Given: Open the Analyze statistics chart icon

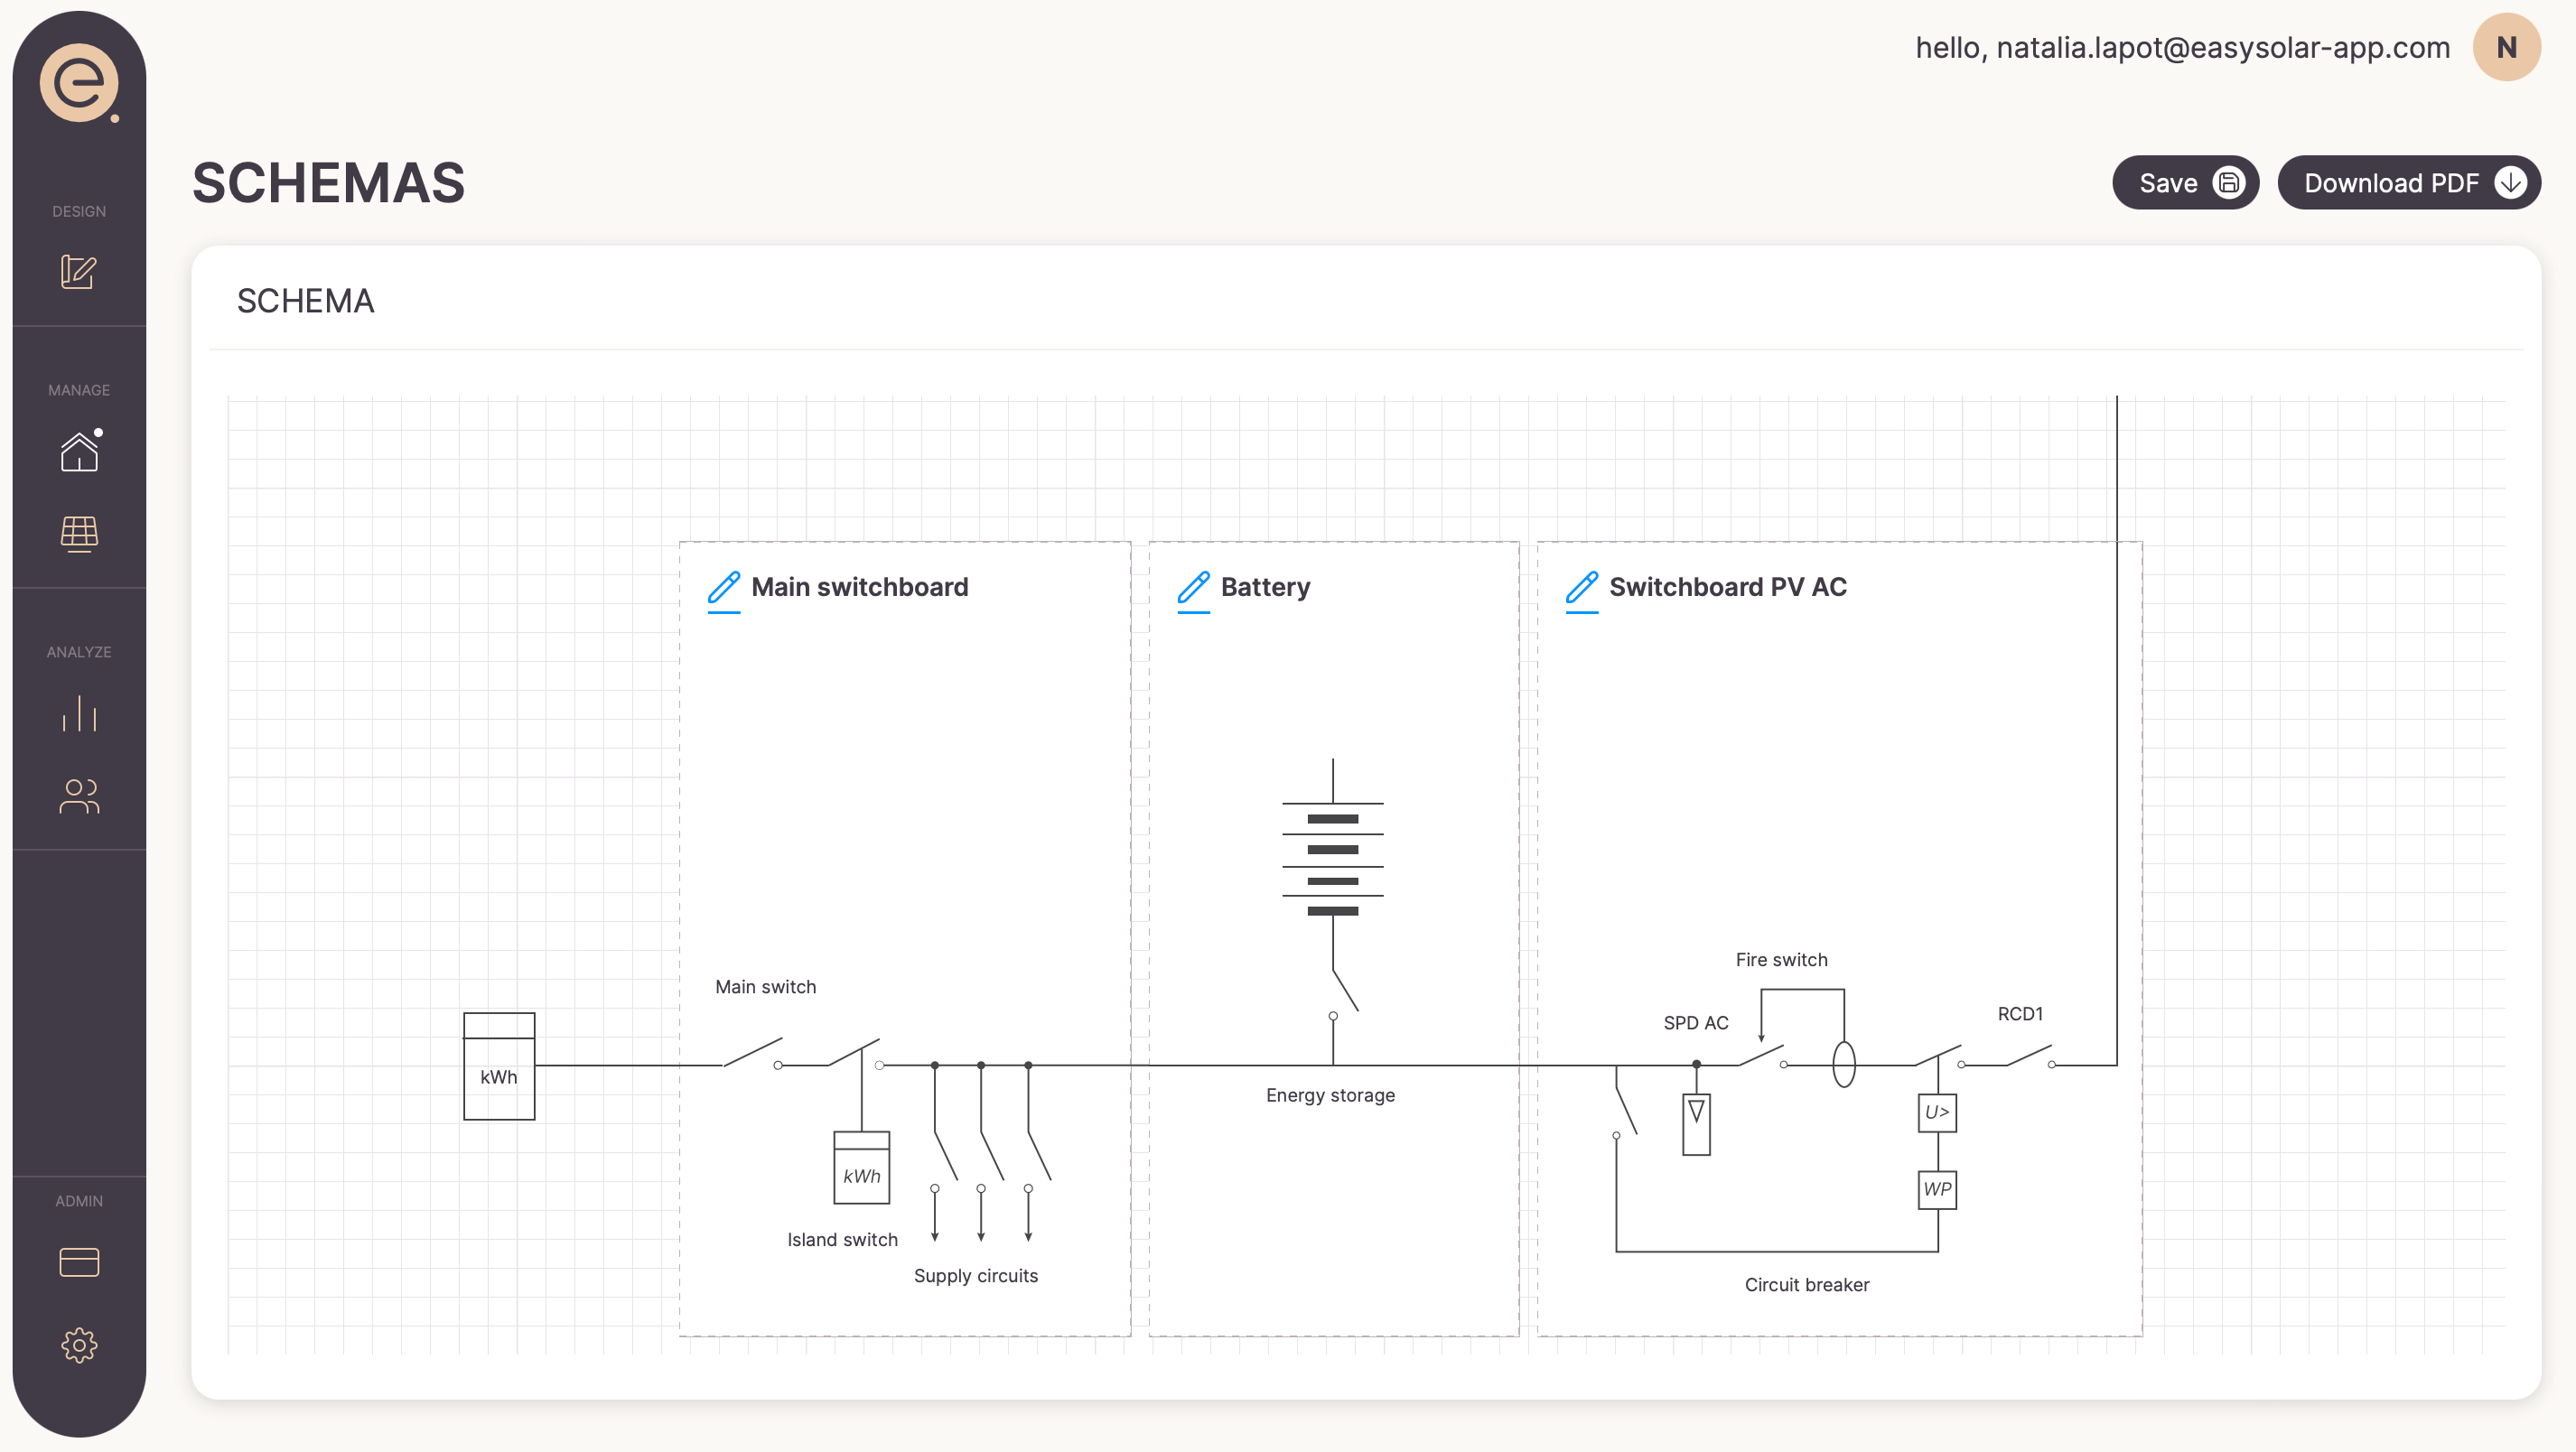Looking at the screenshot, I should click(79, 714).
